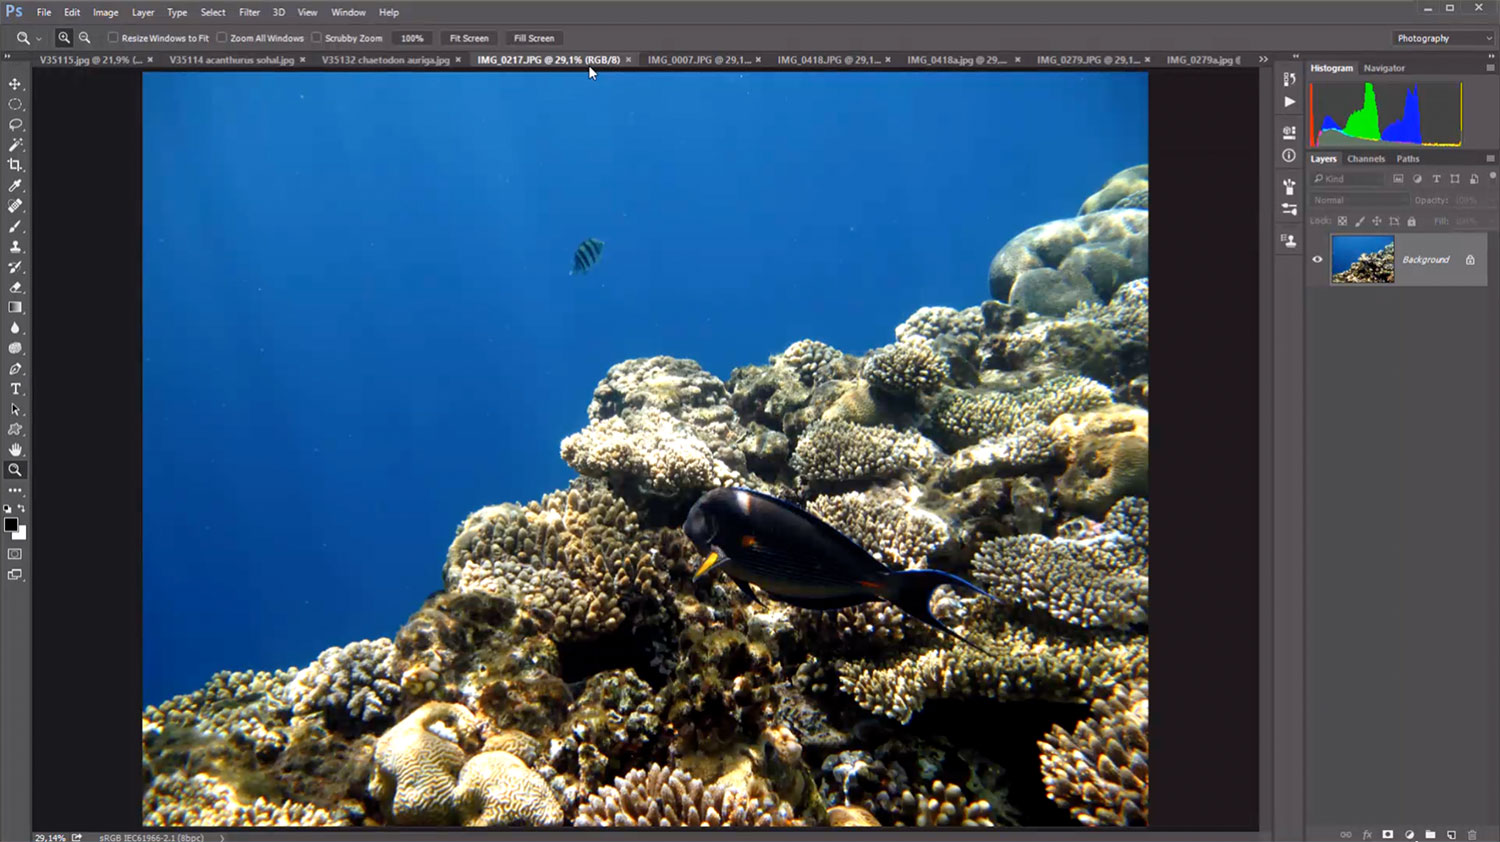This screenshot has width=1500, height=842.
Task: Click the zoom out magnifier icon
Action: (85, 38)
